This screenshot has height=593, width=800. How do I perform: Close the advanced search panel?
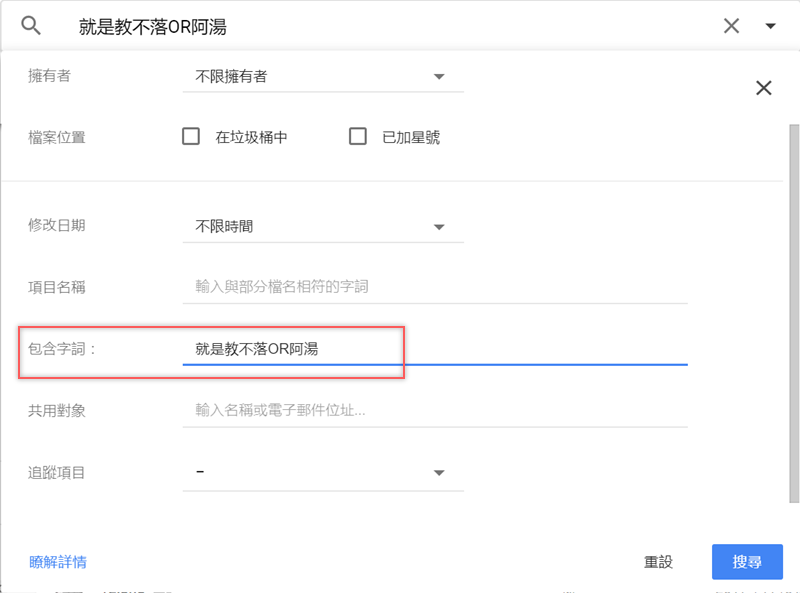click(x=764, y=88)
